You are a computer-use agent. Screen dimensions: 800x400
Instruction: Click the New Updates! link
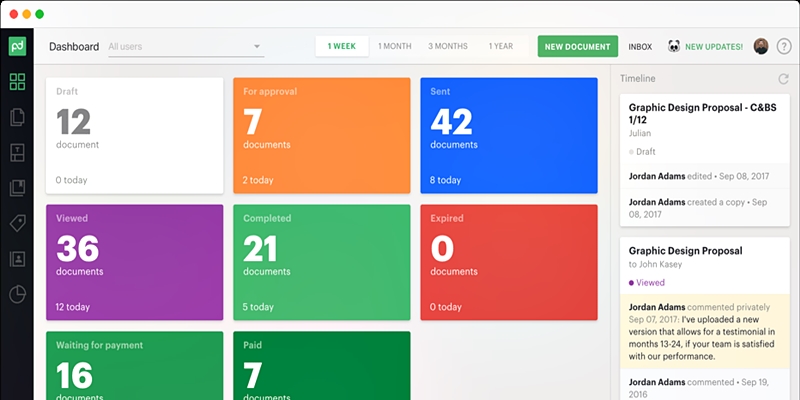713,47
